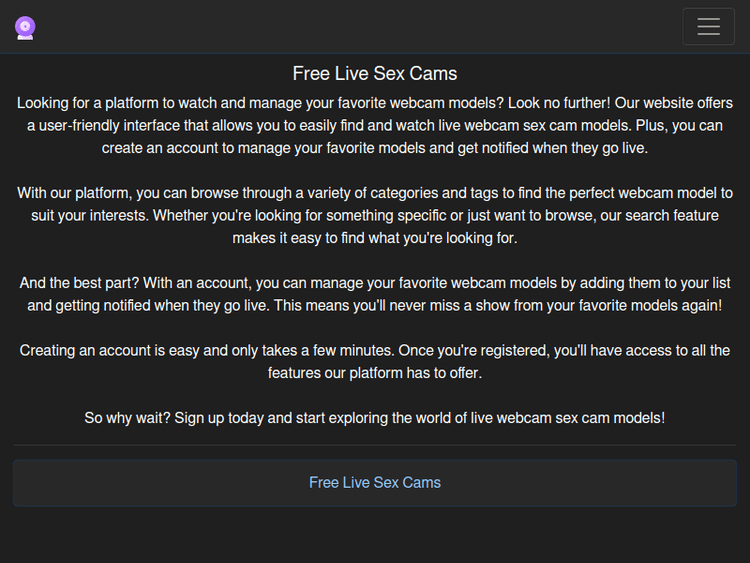Open the hamburger navigation menu
Image resolution: width=750 pixels, height=563 pixels.
tap(708, 27)
